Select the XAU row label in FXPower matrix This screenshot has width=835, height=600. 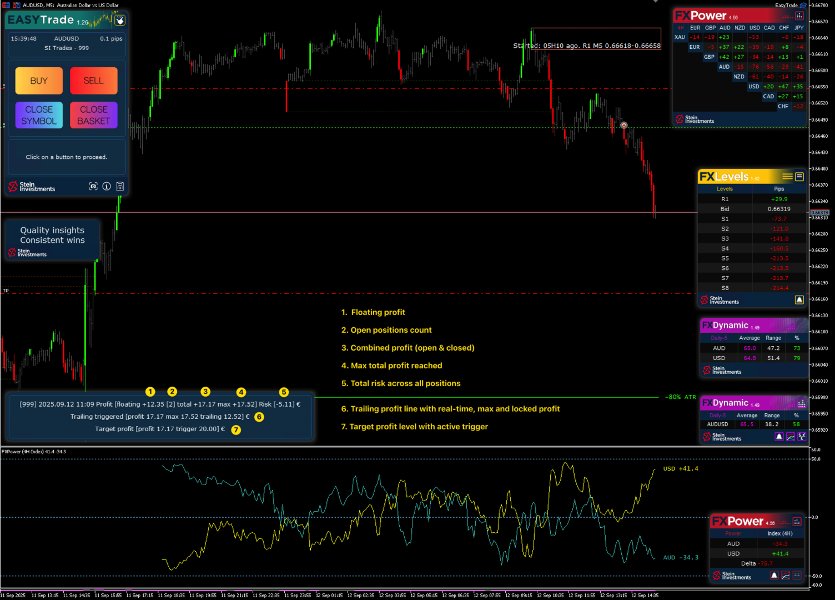point(680,37)
